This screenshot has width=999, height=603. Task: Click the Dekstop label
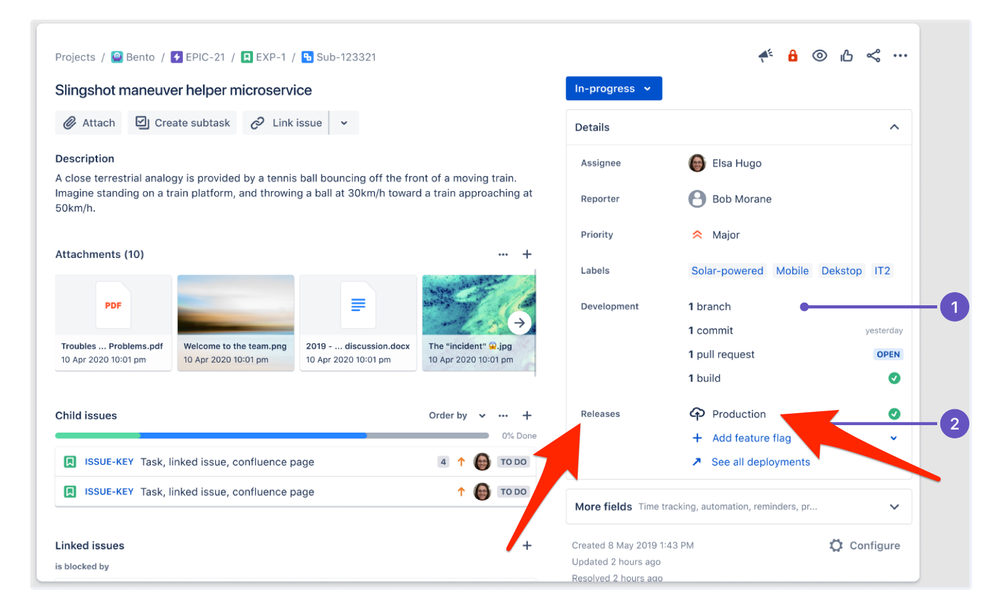tap(841, 270)
